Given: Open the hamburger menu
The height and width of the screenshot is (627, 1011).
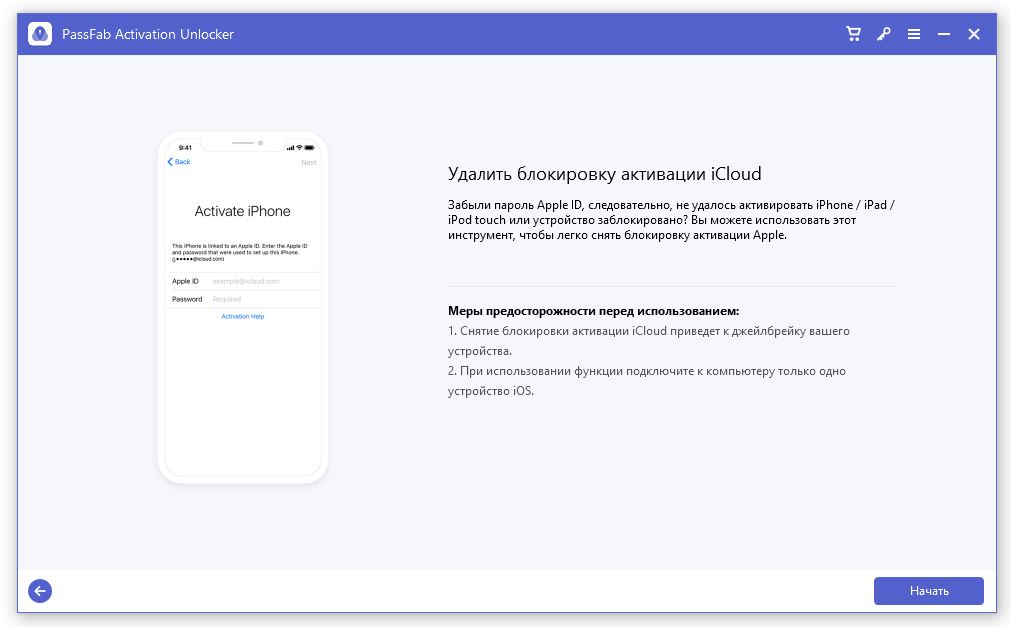Looking at the screenshot, I should [913, 33].
